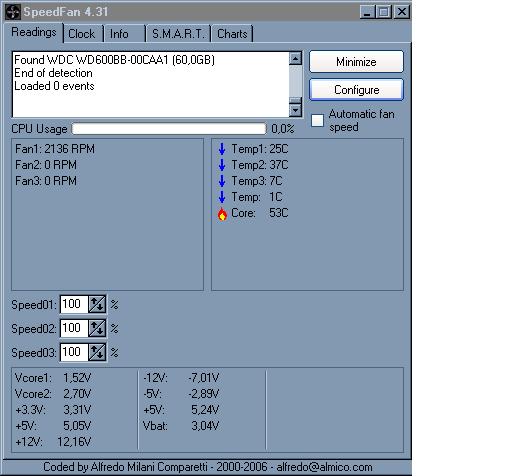Open the Configure dialog
The image size is (512, 476).
click(x=356, y=90)
